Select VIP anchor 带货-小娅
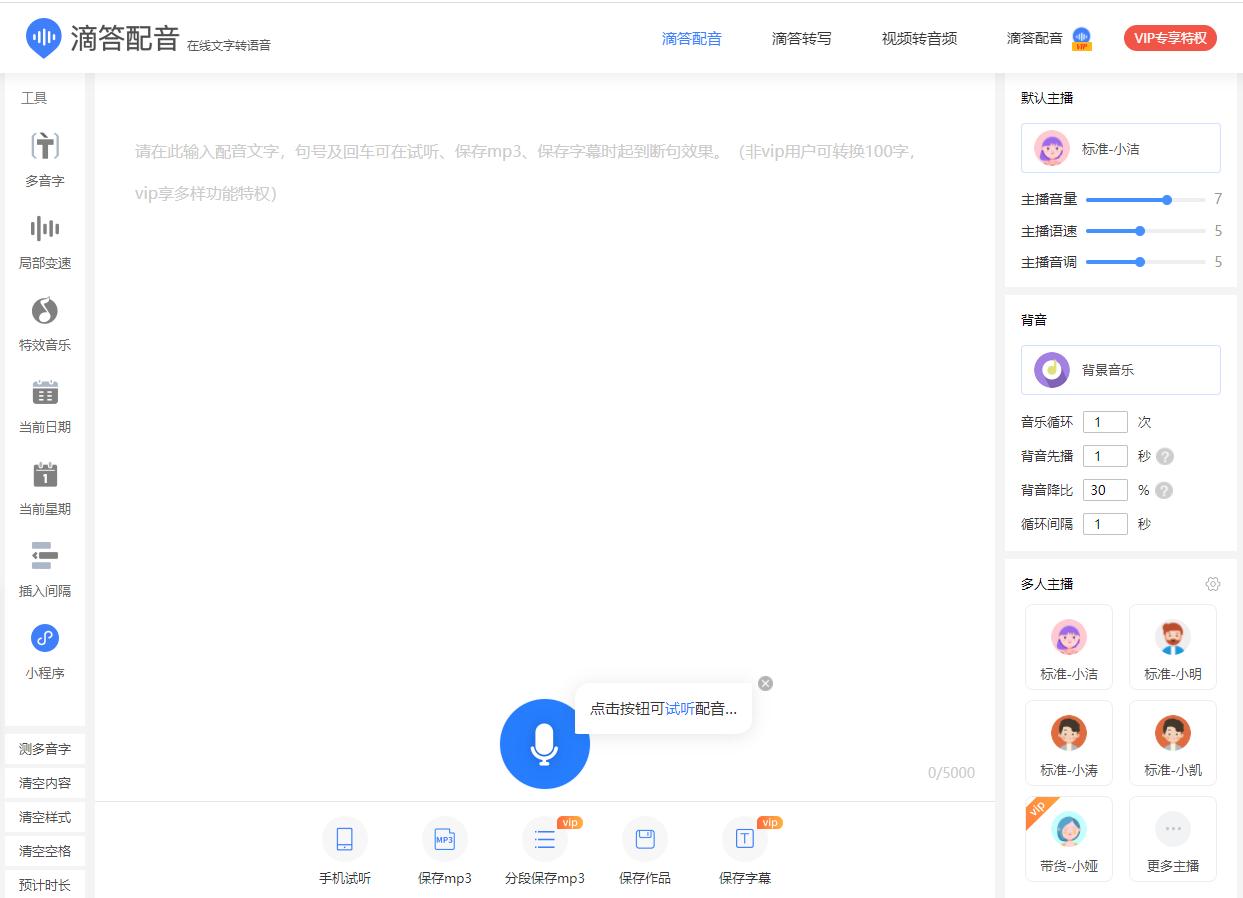 pos(1069,839)
